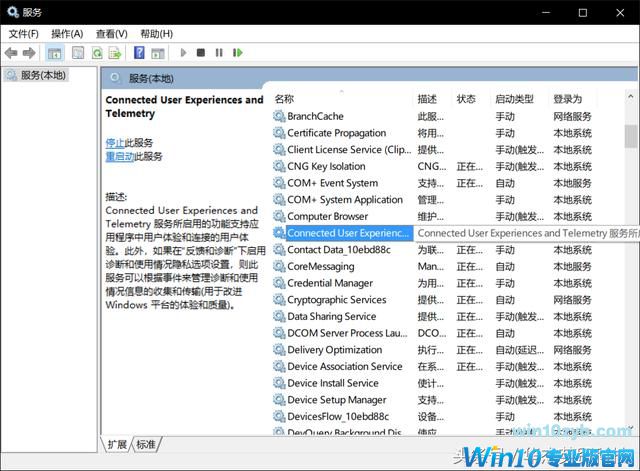640x471 pixels.
Task: Switch to the 扩展 tab
Action: click(117, 444)
